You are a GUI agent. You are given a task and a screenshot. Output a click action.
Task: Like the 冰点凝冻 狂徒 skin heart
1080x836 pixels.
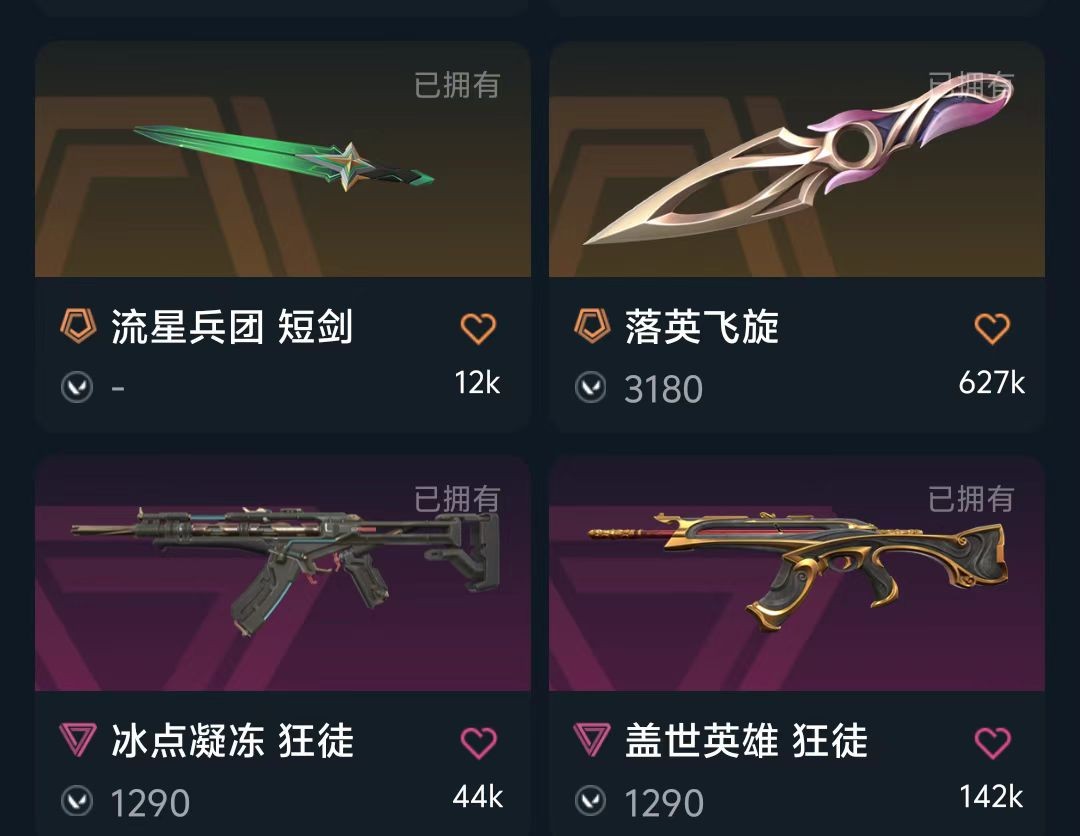point(478,743)
